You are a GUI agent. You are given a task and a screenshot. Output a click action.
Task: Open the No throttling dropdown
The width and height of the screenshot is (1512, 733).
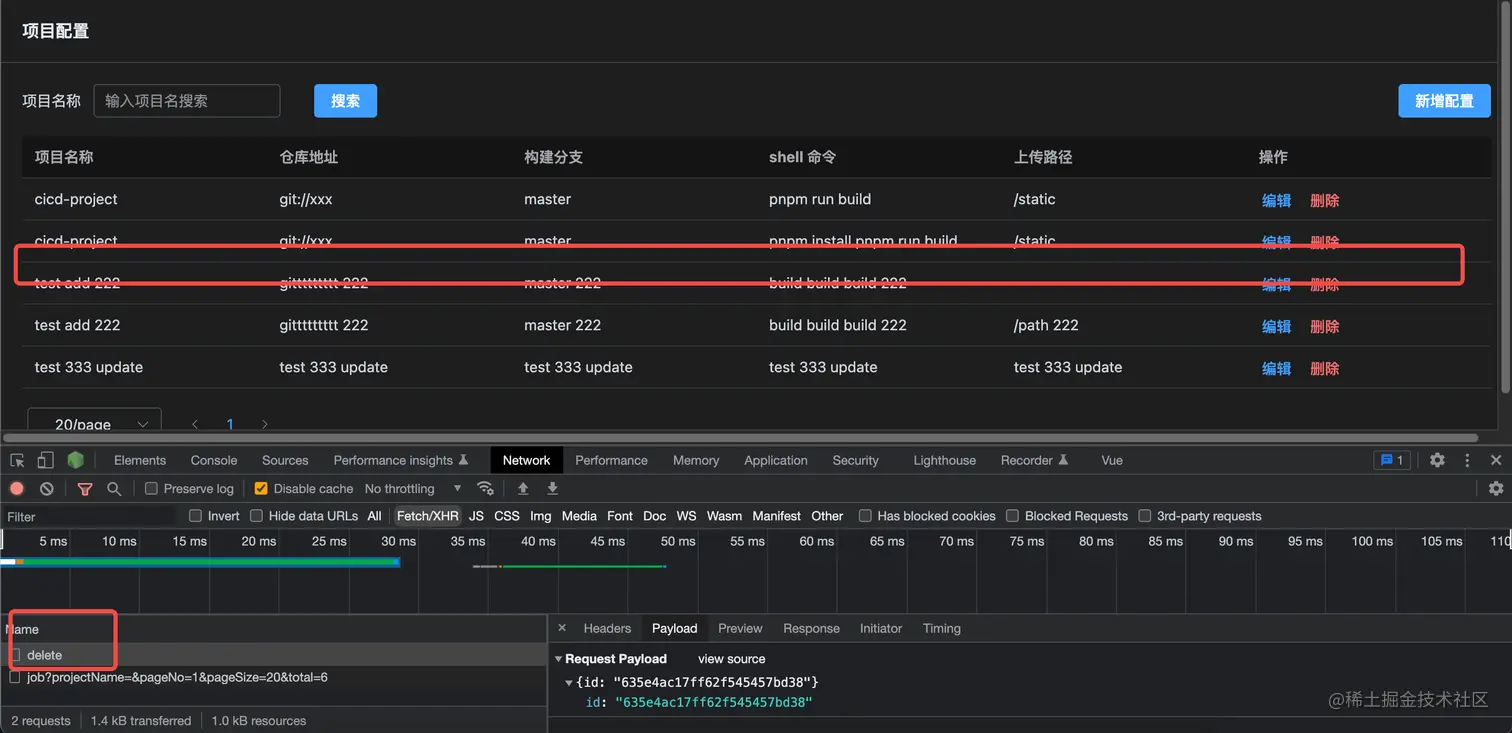click(413, 488)
